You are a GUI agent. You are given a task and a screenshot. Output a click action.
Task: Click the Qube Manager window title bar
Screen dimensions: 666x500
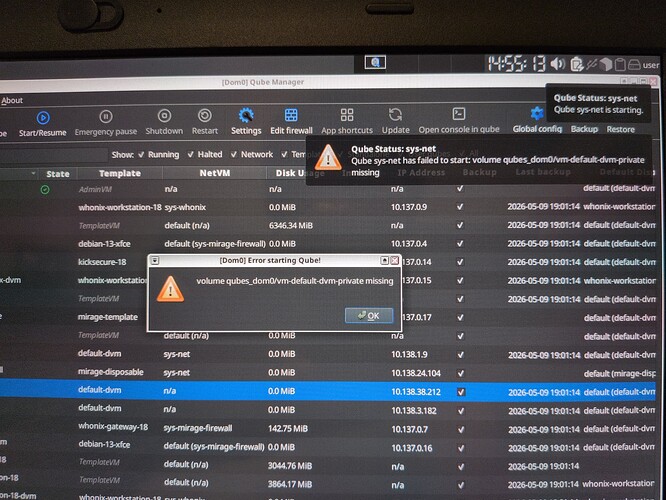point(263,82)
